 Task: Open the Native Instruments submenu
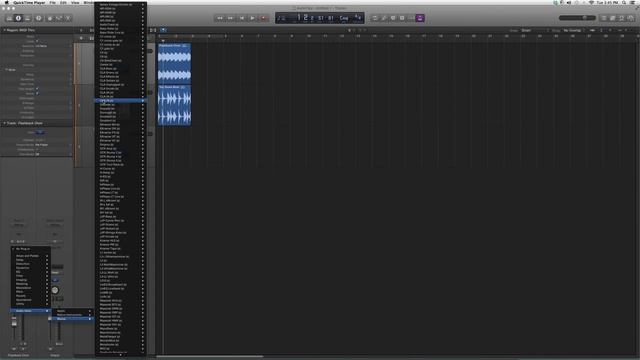(x=73, y=315)
